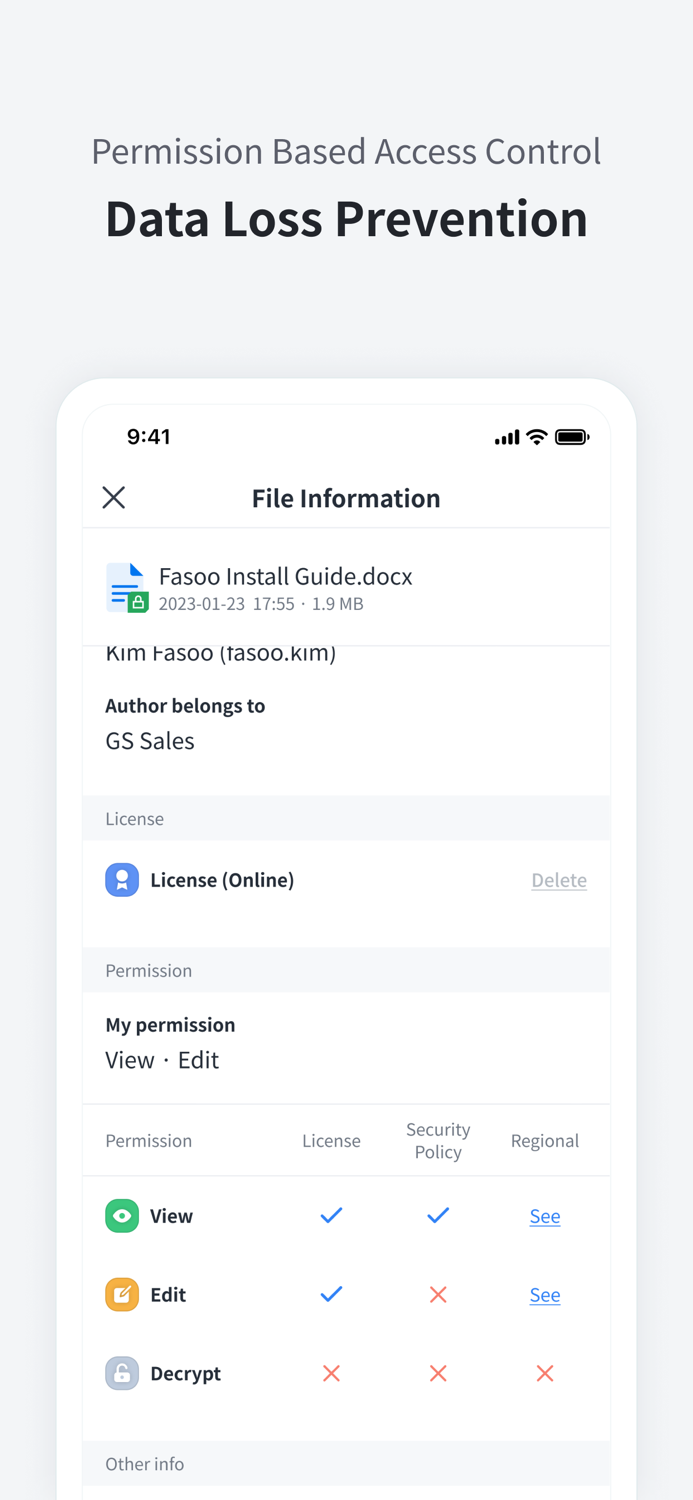Toggle the Decrypt Regional X mark
Screen dimensions: 693x1500
click(545, 1373)
